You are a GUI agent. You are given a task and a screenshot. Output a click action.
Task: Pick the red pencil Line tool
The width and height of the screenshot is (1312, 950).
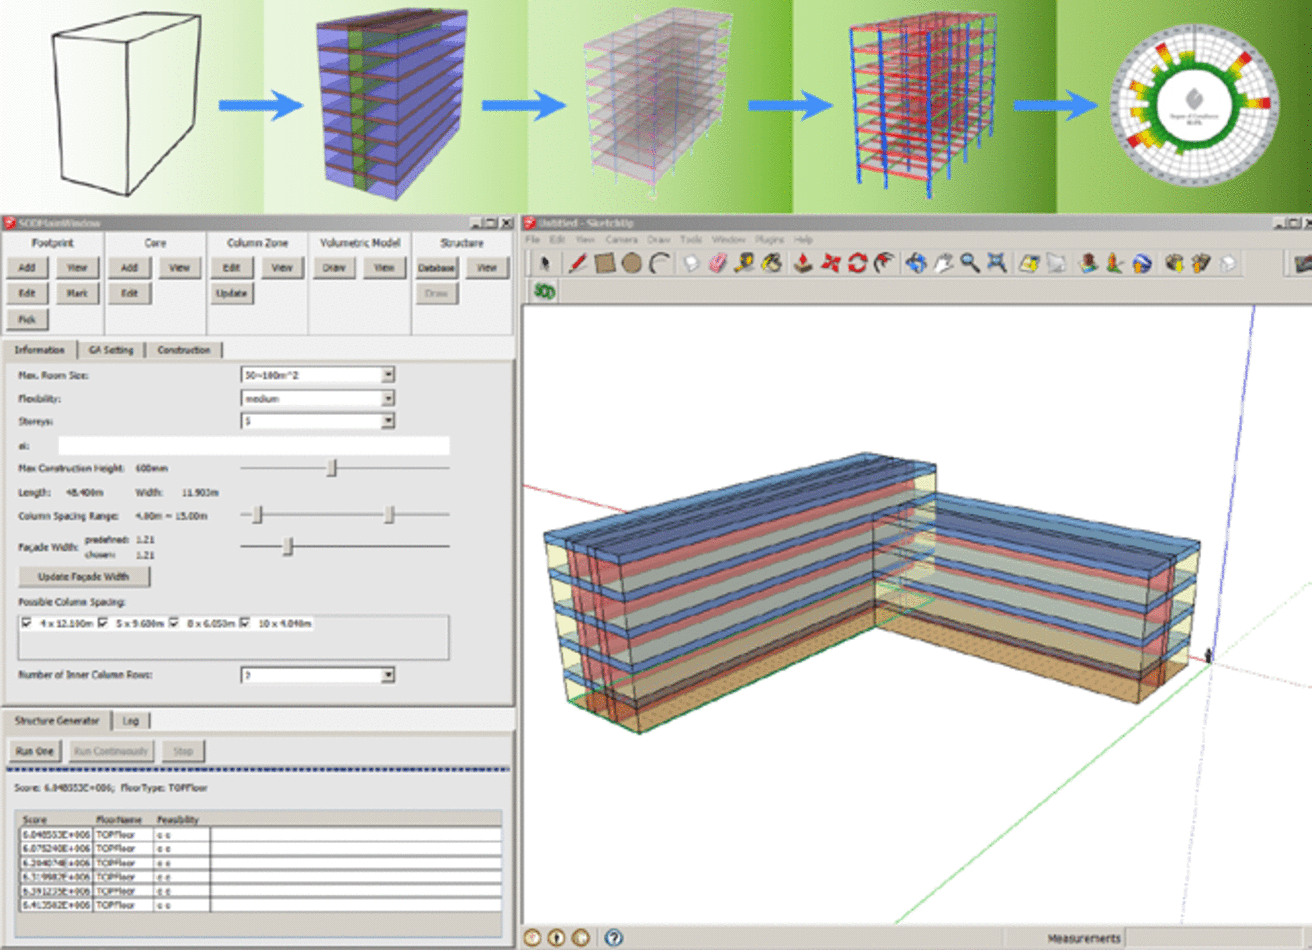tap(577, 263)
